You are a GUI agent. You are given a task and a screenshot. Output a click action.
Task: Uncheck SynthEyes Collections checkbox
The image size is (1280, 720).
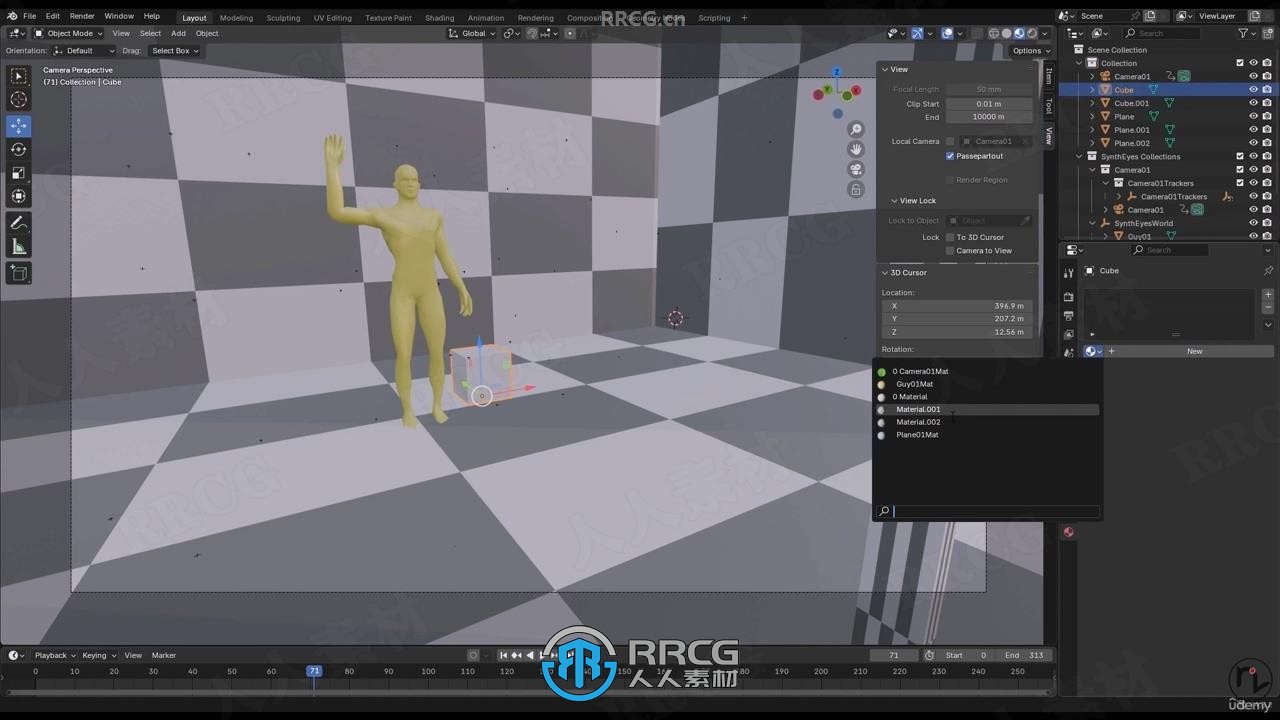tap(1240, 156)
